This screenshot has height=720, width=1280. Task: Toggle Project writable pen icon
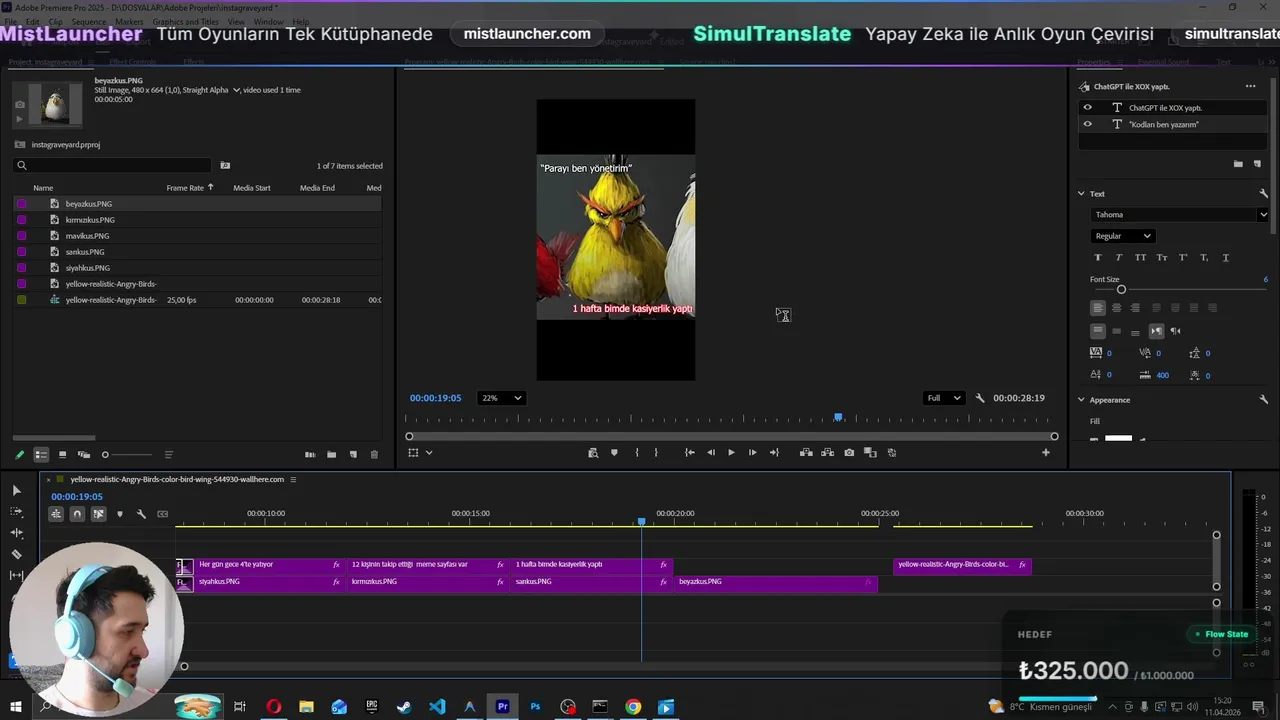pyautogui.click(x=19, y=454)
